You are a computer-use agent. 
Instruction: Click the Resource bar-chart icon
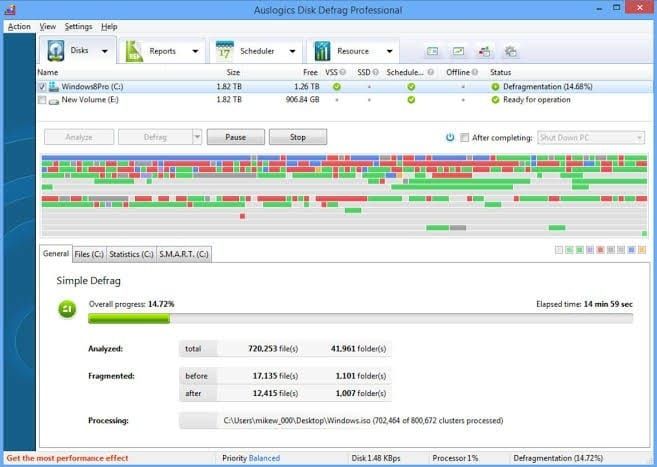[x=322, y=51]
